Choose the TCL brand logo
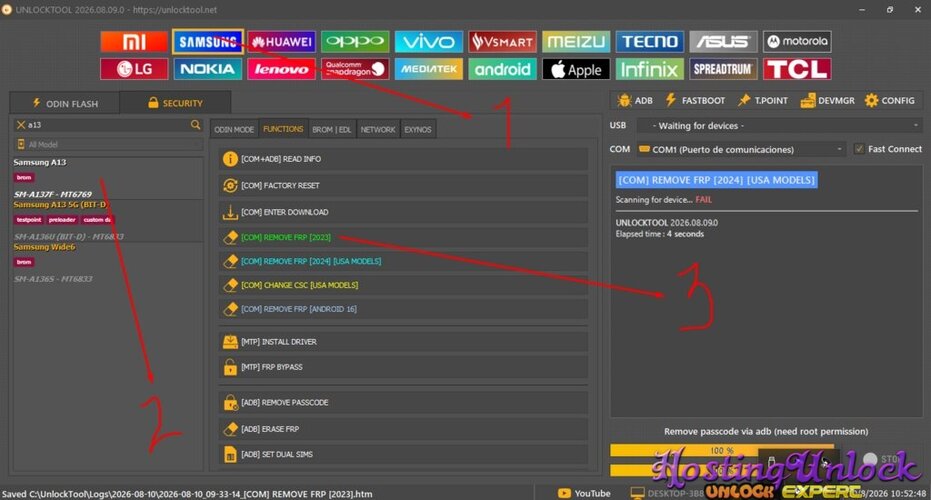This screenshot has height=500, width=931. click(797, 69)
